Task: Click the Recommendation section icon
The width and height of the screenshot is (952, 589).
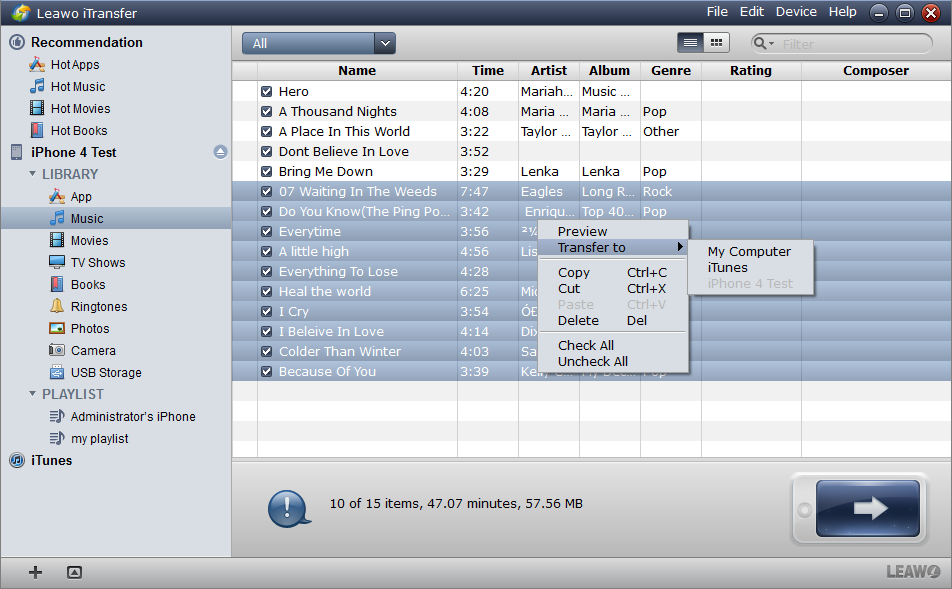Action: click(x=17, y=42)
